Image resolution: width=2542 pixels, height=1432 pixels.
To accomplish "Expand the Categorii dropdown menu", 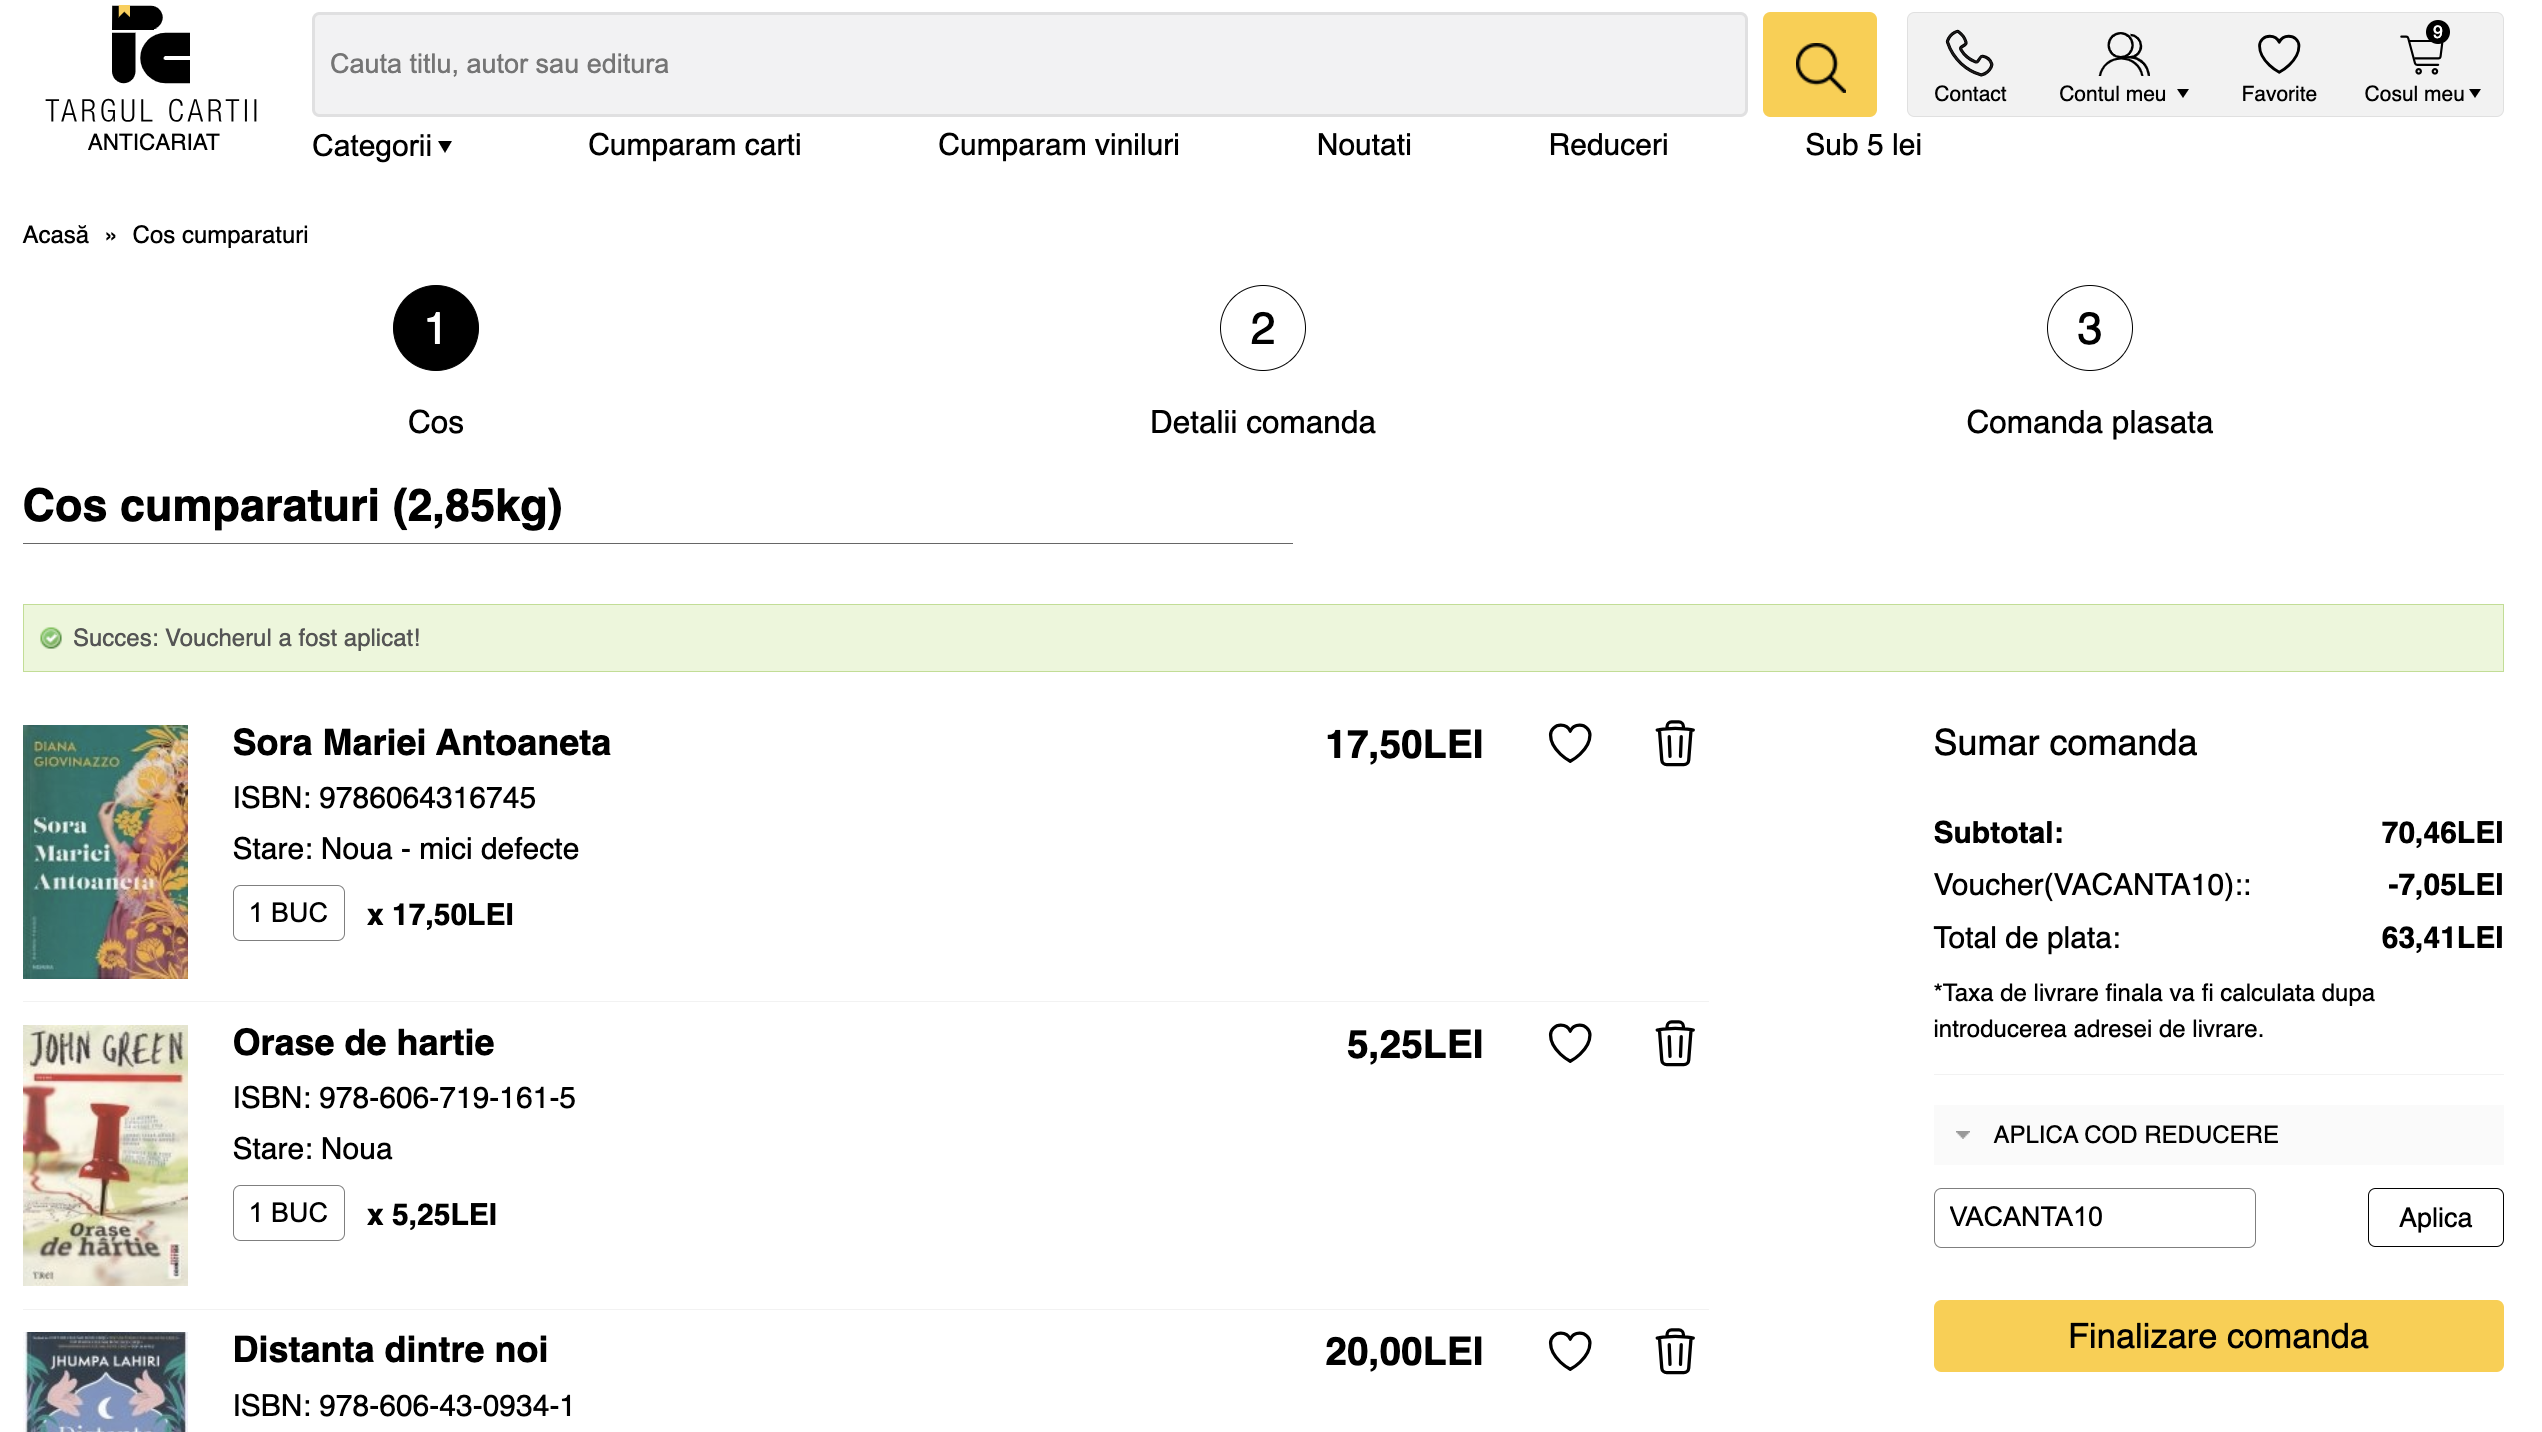I will coord(382,146).
